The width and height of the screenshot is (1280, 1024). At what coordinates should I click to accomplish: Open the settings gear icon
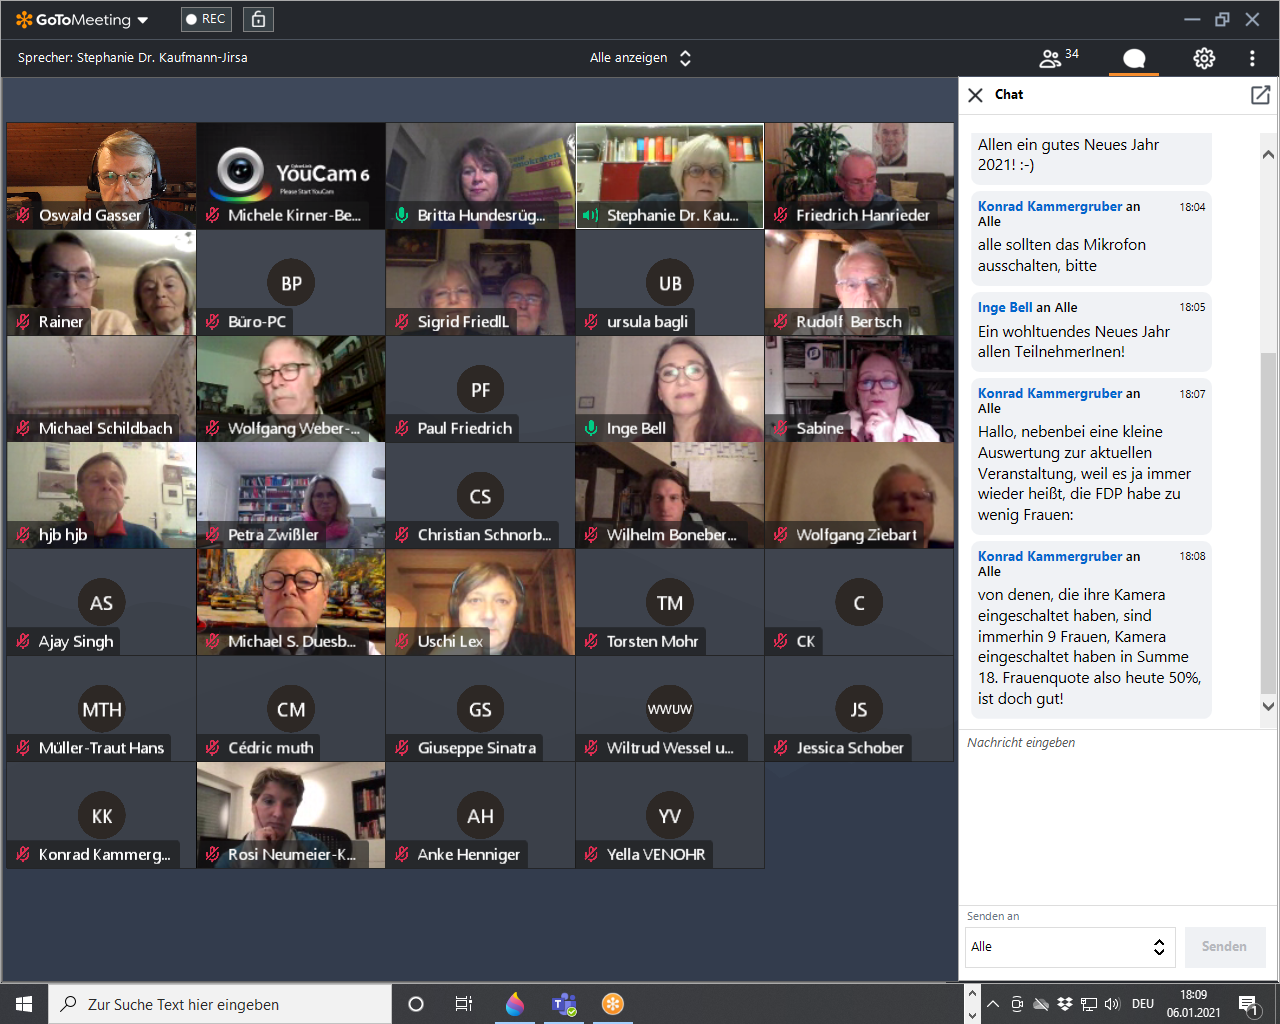(1204, 58)
